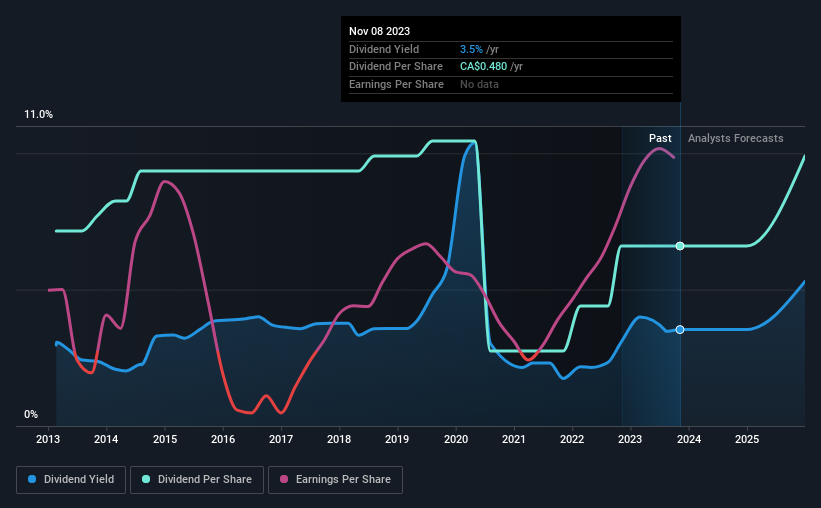Click the tooltip Dividend Per Share row label
The height and width of the screenshot is (508, 821).
[x=396, y=67]
